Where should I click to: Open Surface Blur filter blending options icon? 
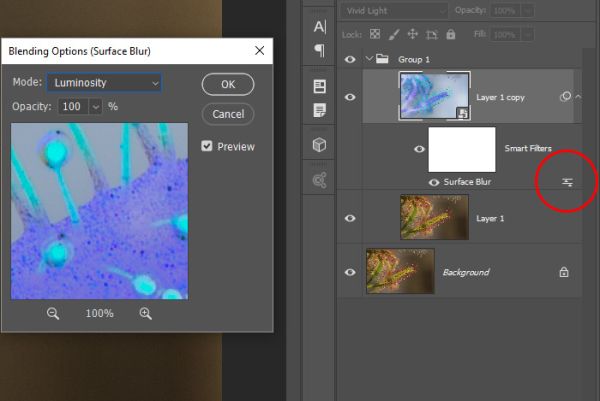coord(567,182)
